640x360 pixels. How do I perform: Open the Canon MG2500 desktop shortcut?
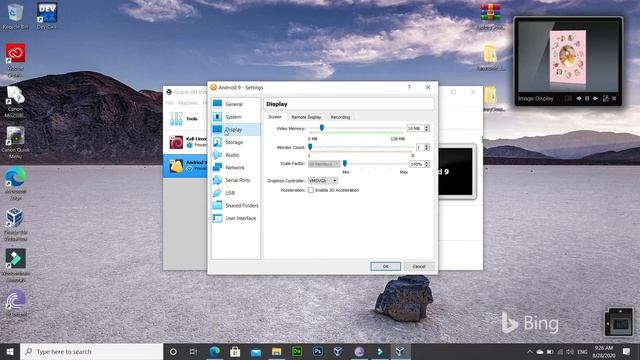15,102
